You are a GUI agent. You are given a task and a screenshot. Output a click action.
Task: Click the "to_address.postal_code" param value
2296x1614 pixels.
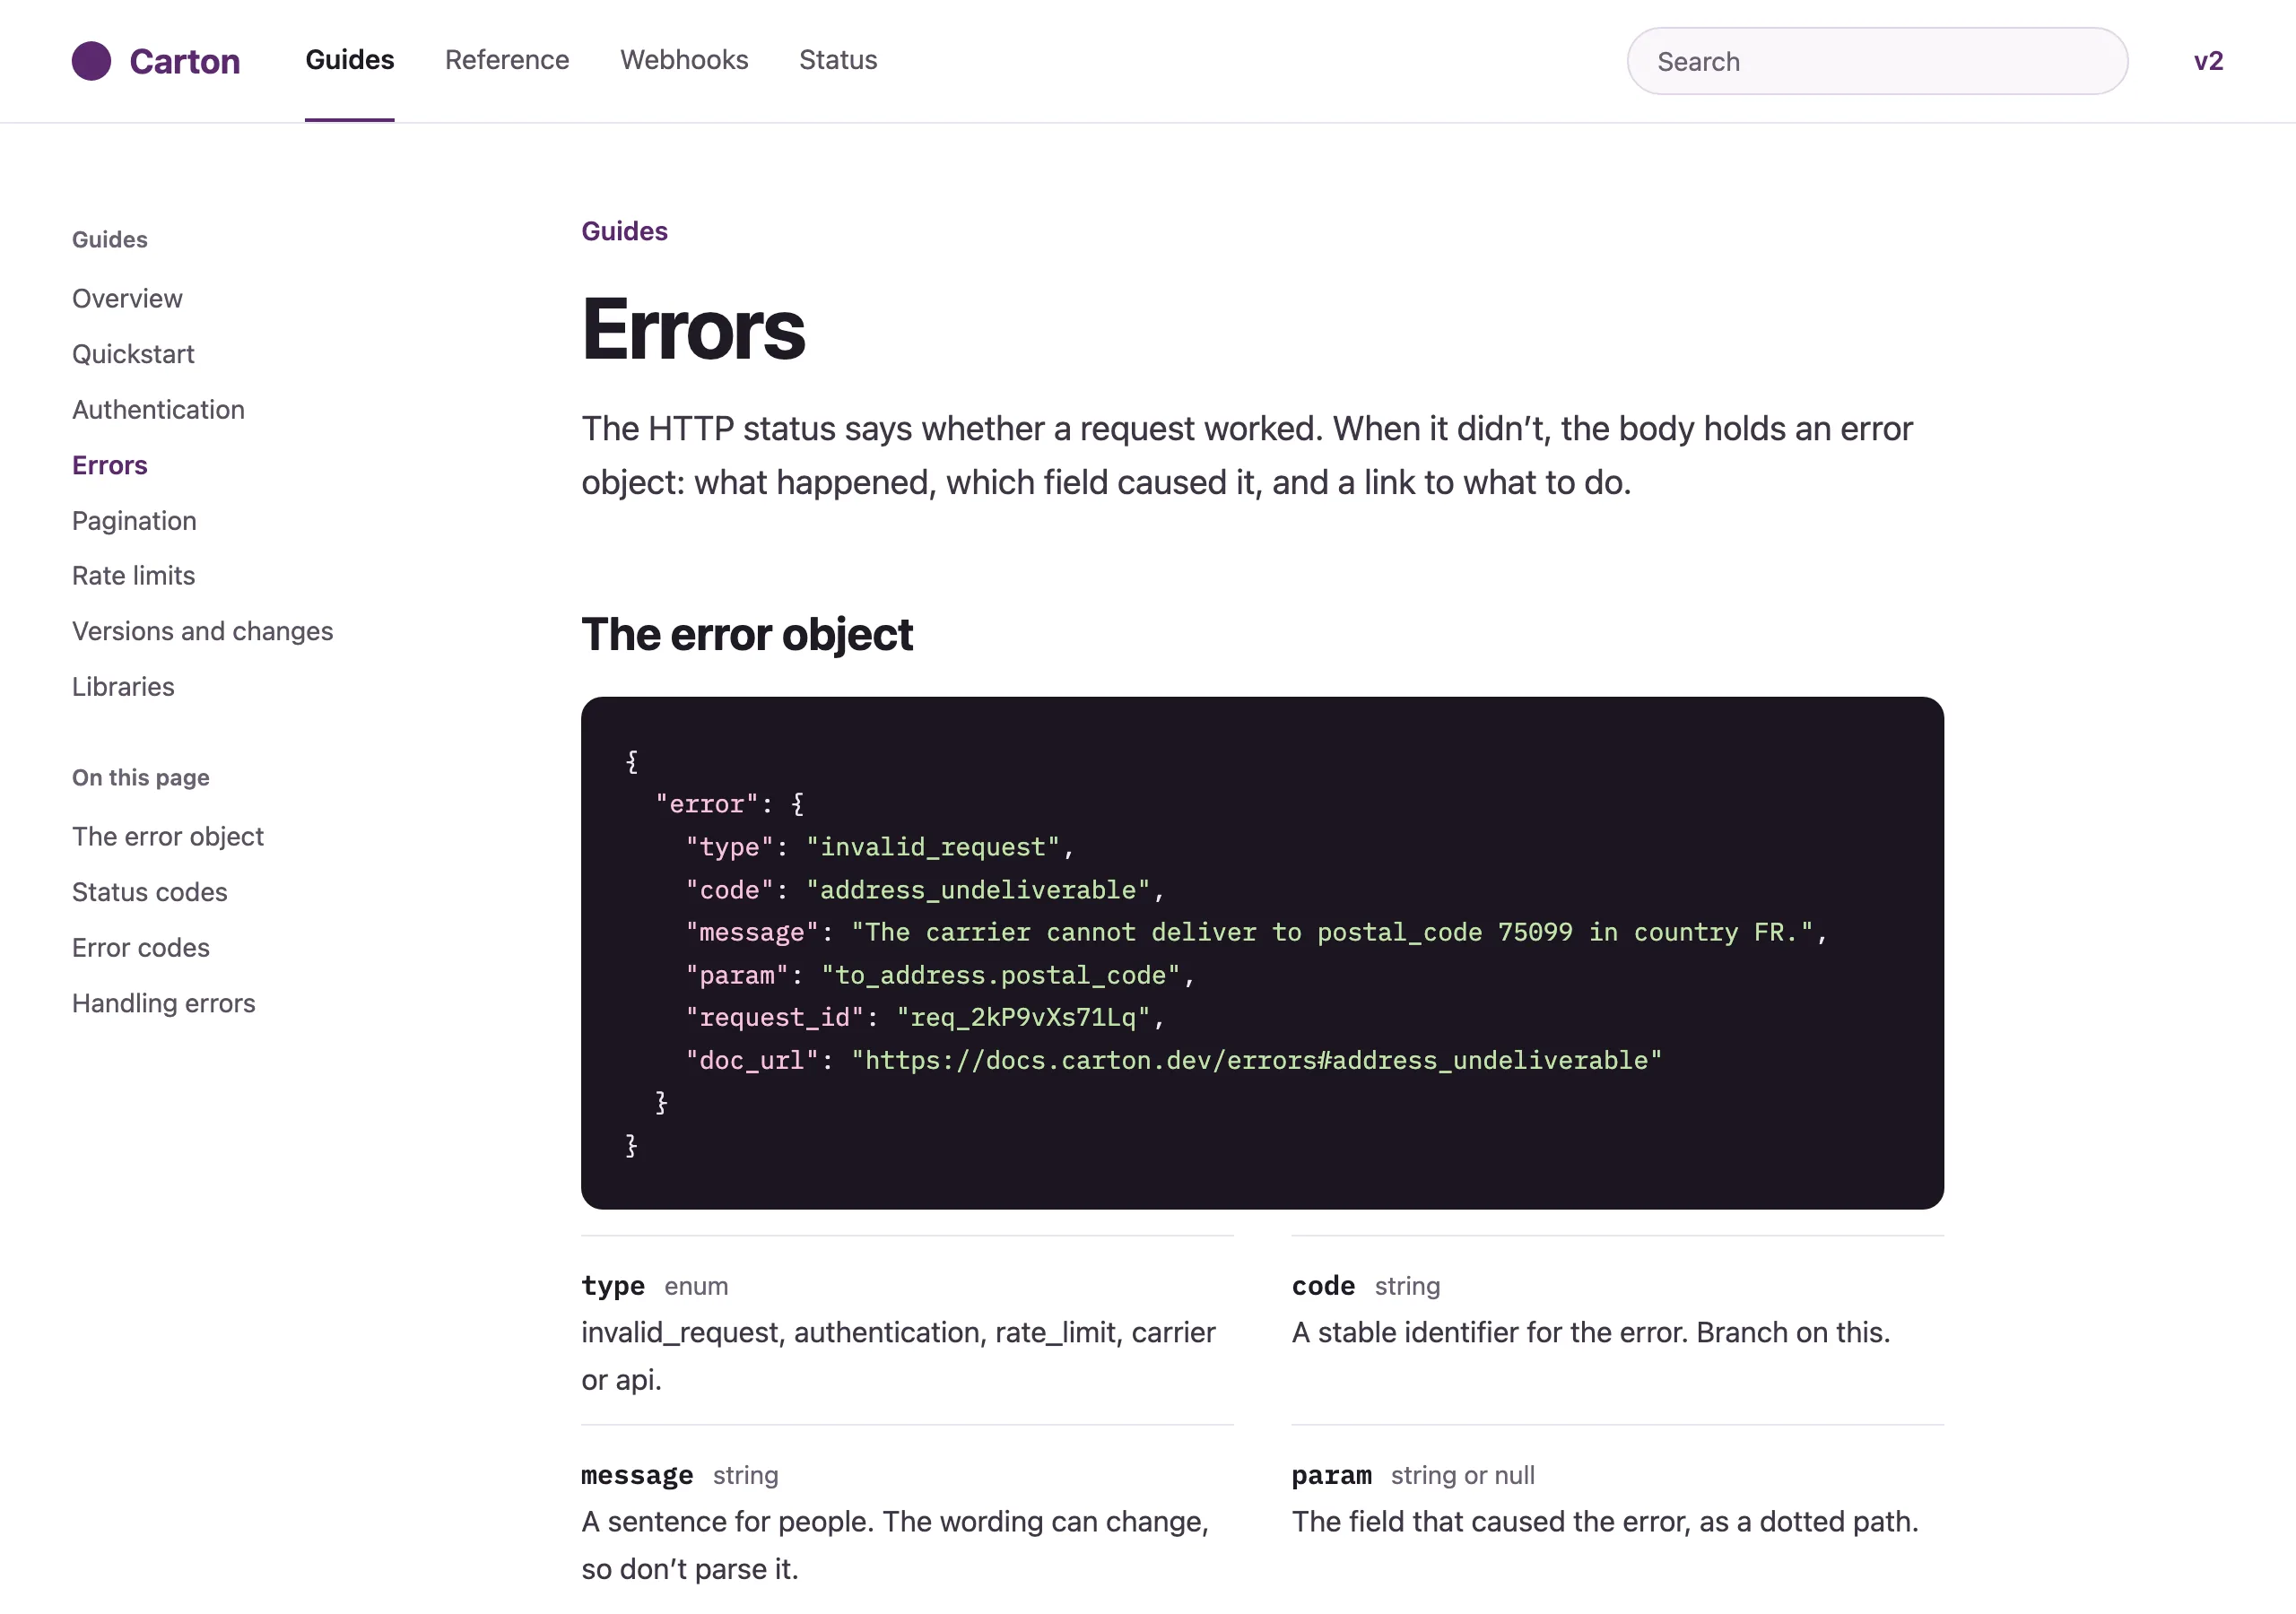1001,975
